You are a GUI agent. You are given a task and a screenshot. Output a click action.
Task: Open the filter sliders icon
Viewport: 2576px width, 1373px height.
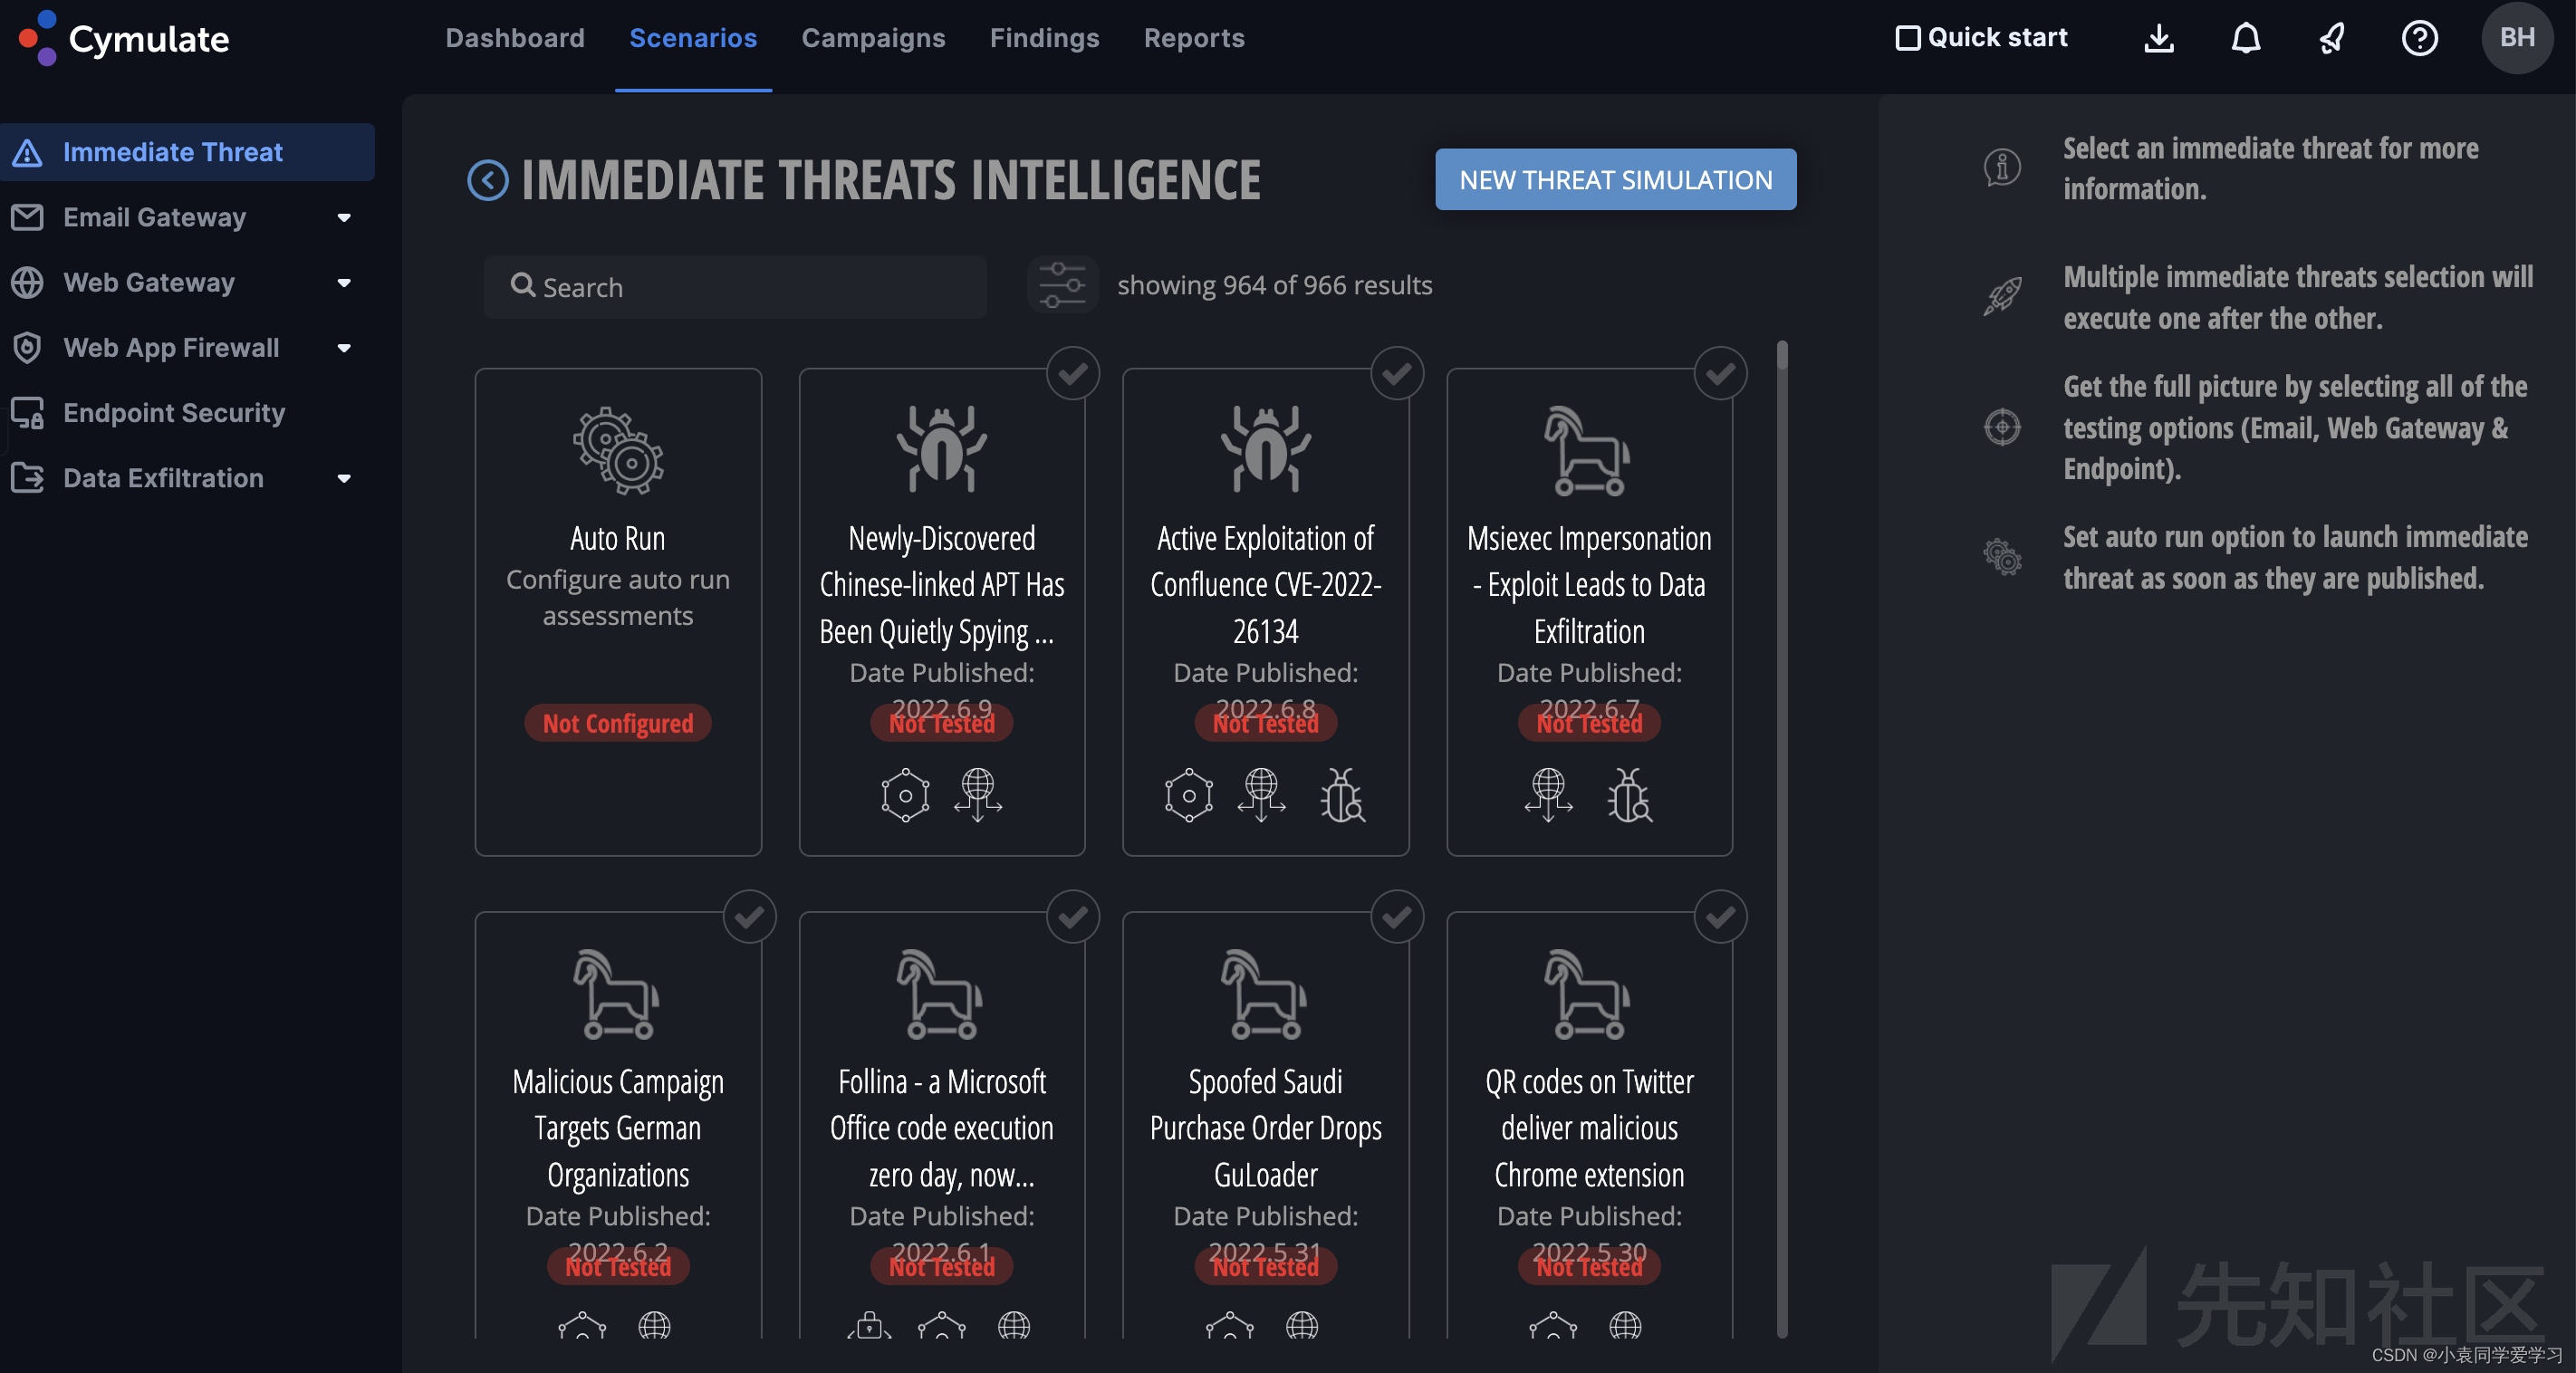[1062, 286]
